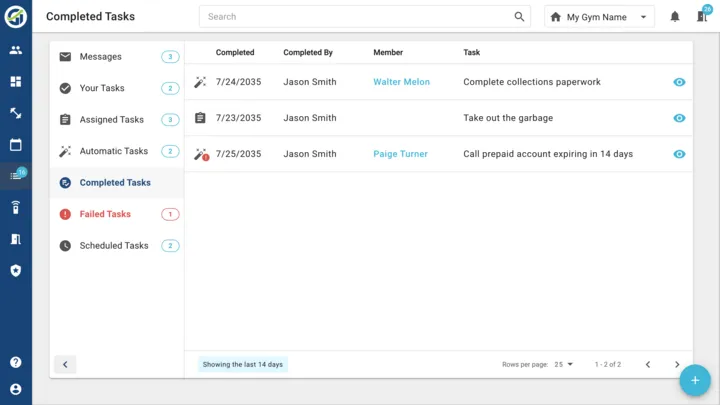Open the My Gym Name dropdown
This screenshot has height=405, width=720.
(599, 17)
